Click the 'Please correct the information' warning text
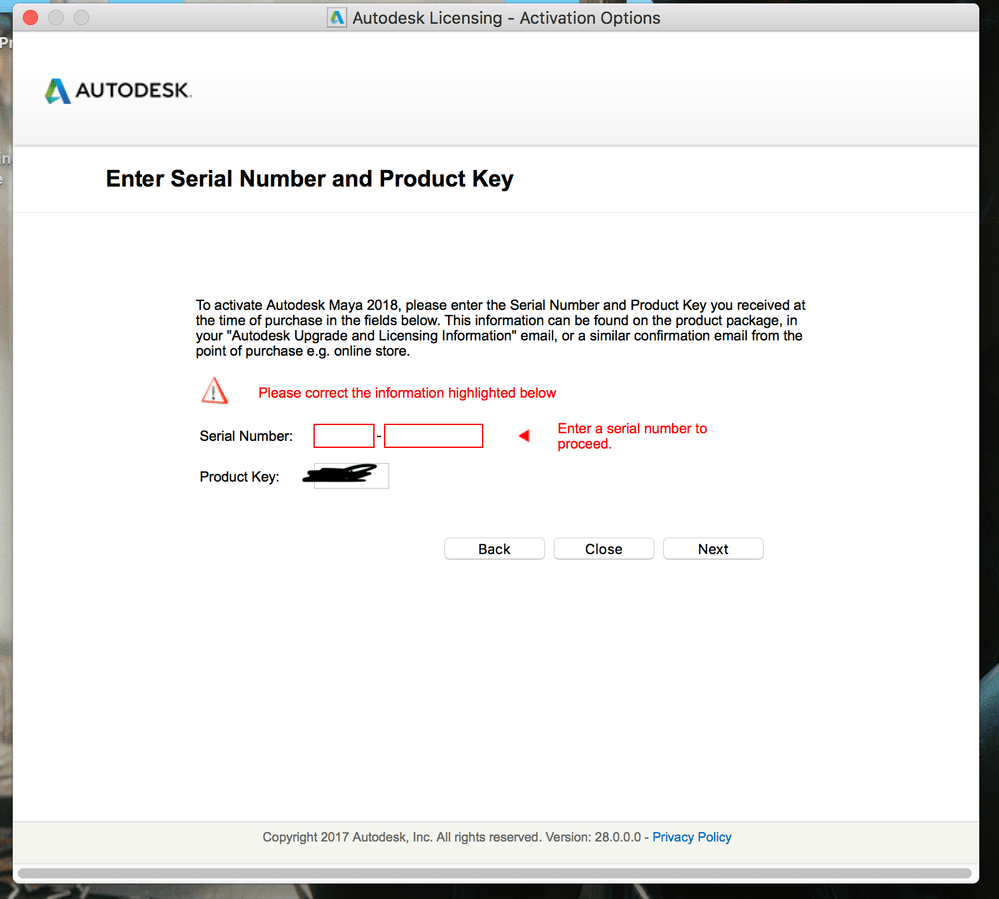This screenshot has height=899, width=999. [x=407, y=393]
